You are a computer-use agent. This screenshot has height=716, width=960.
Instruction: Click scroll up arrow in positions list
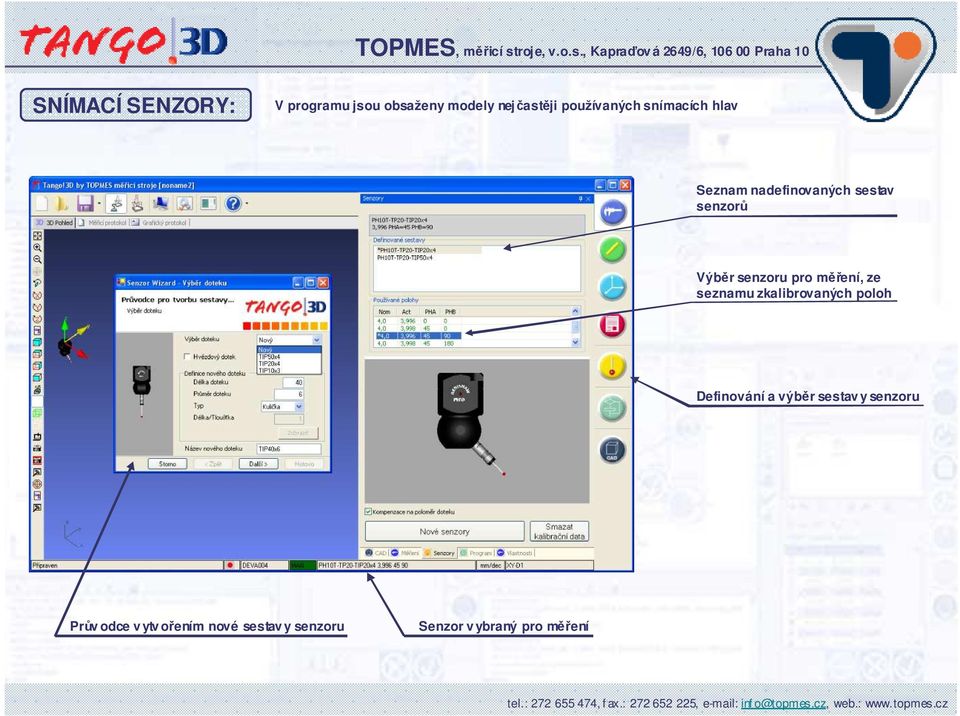[576, 311]
